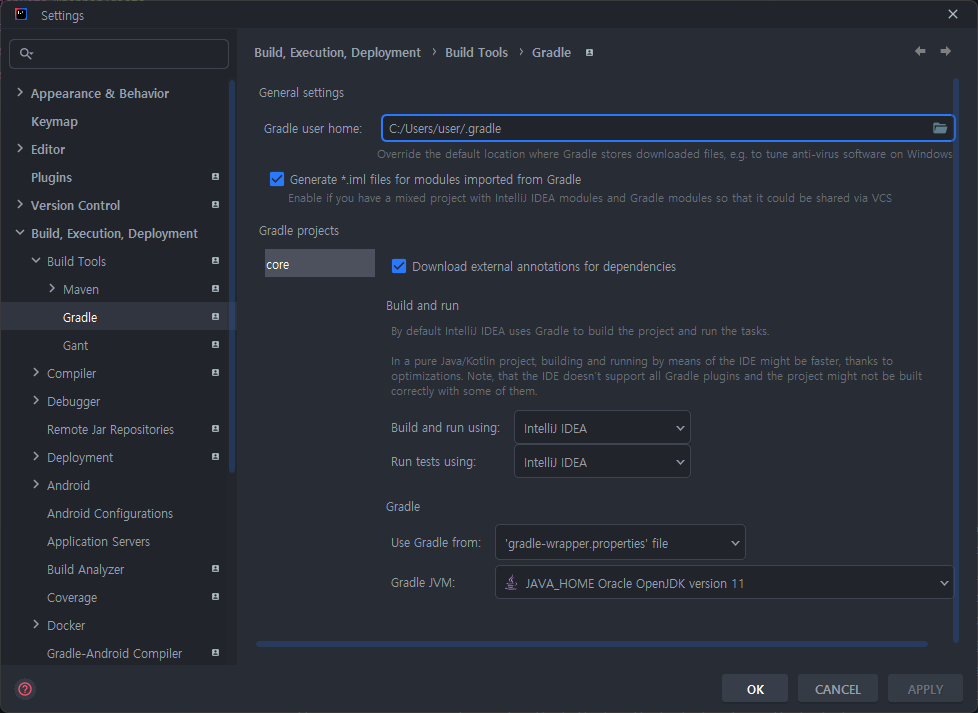Click the right panel vertical scrollbar
This screenshot has height=713, width=978.
coord(956,359)
